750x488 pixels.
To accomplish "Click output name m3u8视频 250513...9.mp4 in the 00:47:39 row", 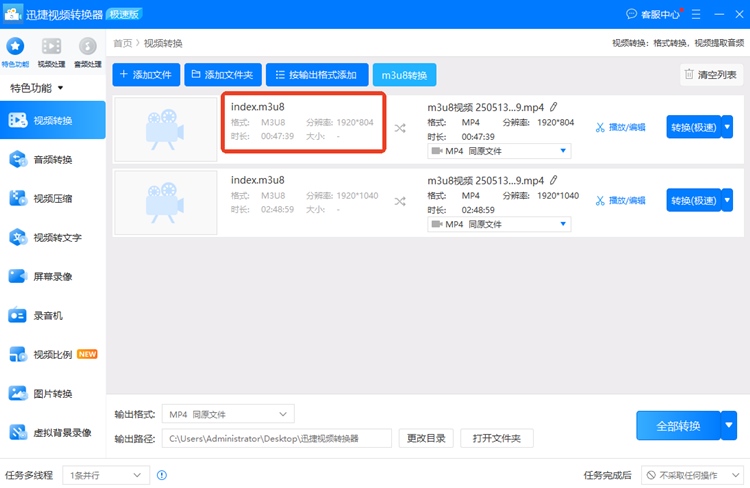I will (485, 107).
